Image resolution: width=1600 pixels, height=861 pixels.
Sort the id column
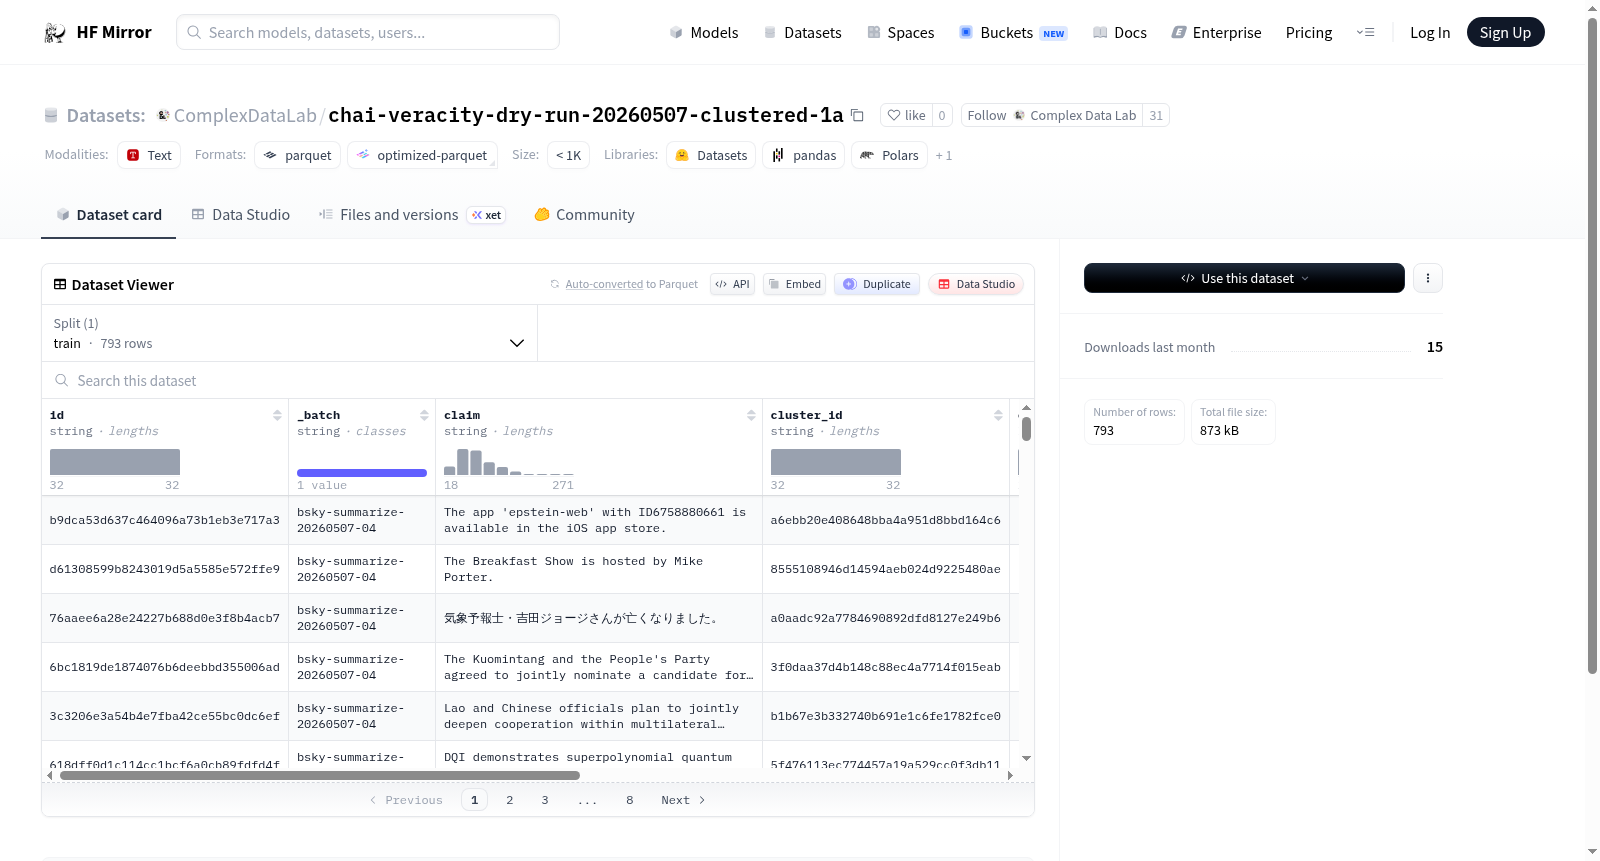277,415
